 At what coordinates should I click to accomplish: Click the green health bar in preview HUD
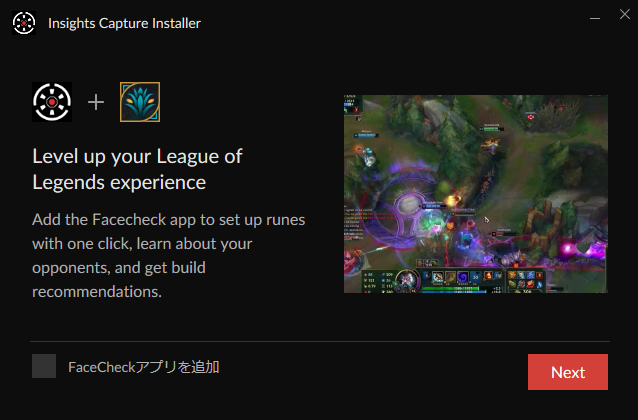450,289
